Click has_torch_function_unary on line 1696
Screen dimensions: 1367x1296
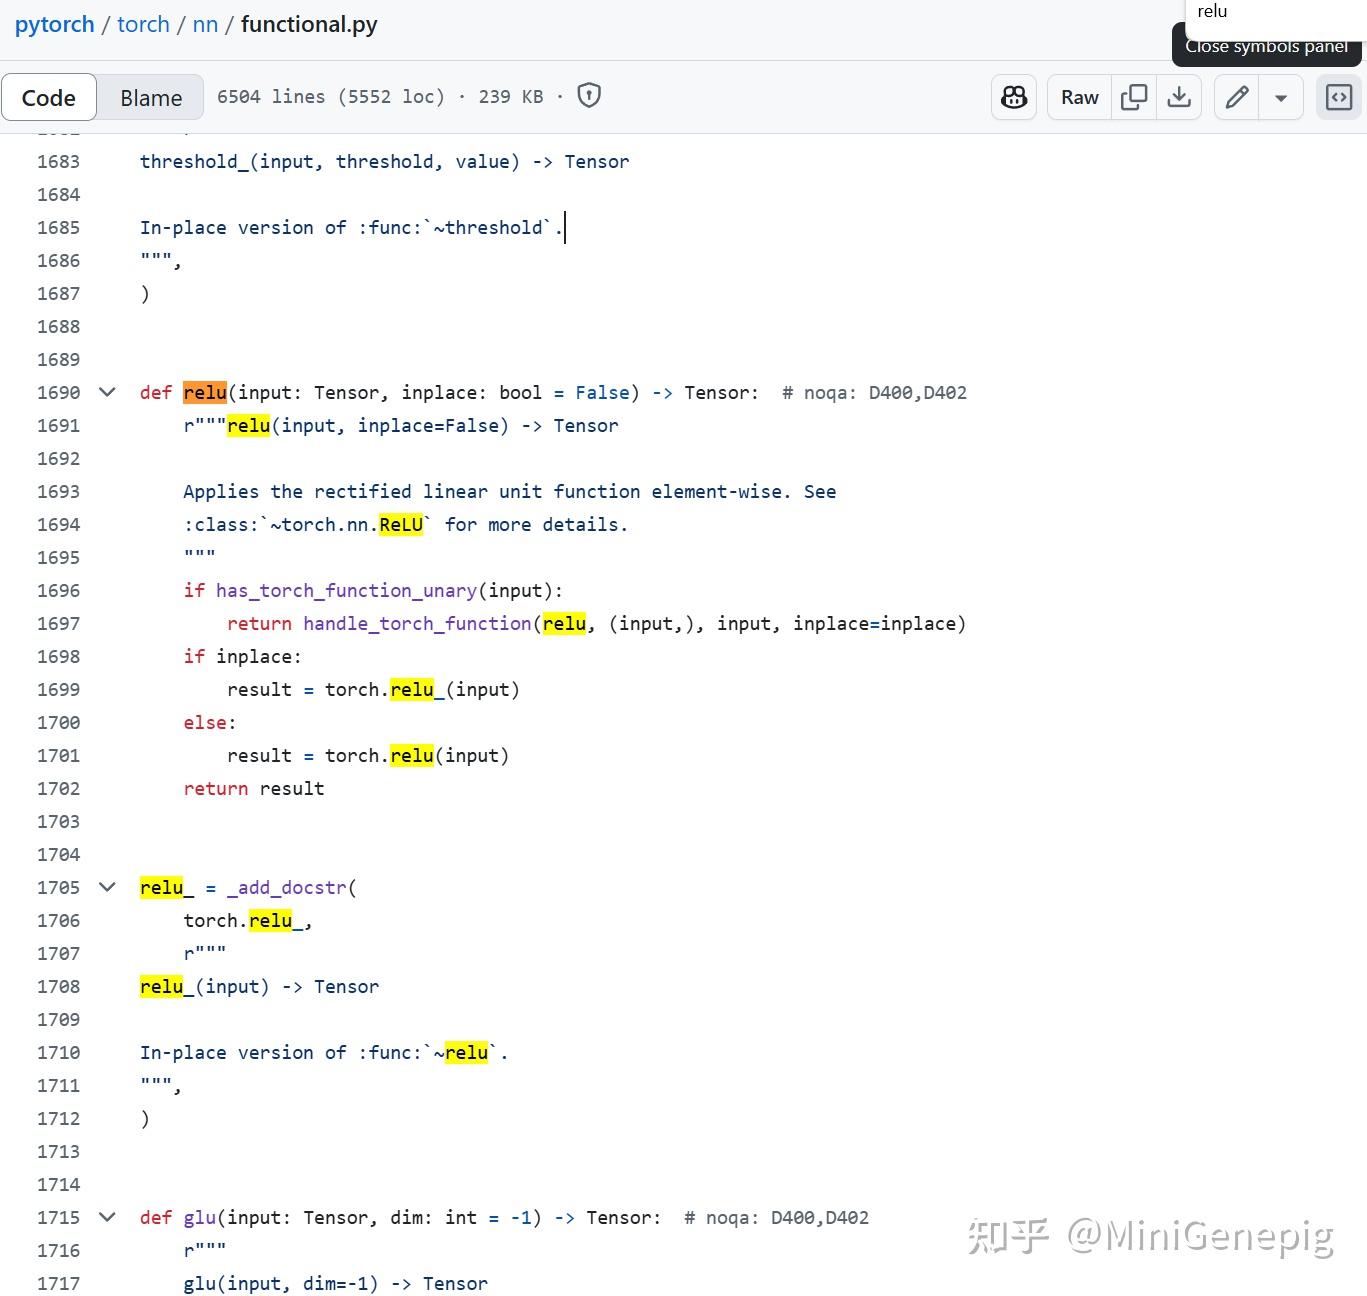(x=346, y=590)
